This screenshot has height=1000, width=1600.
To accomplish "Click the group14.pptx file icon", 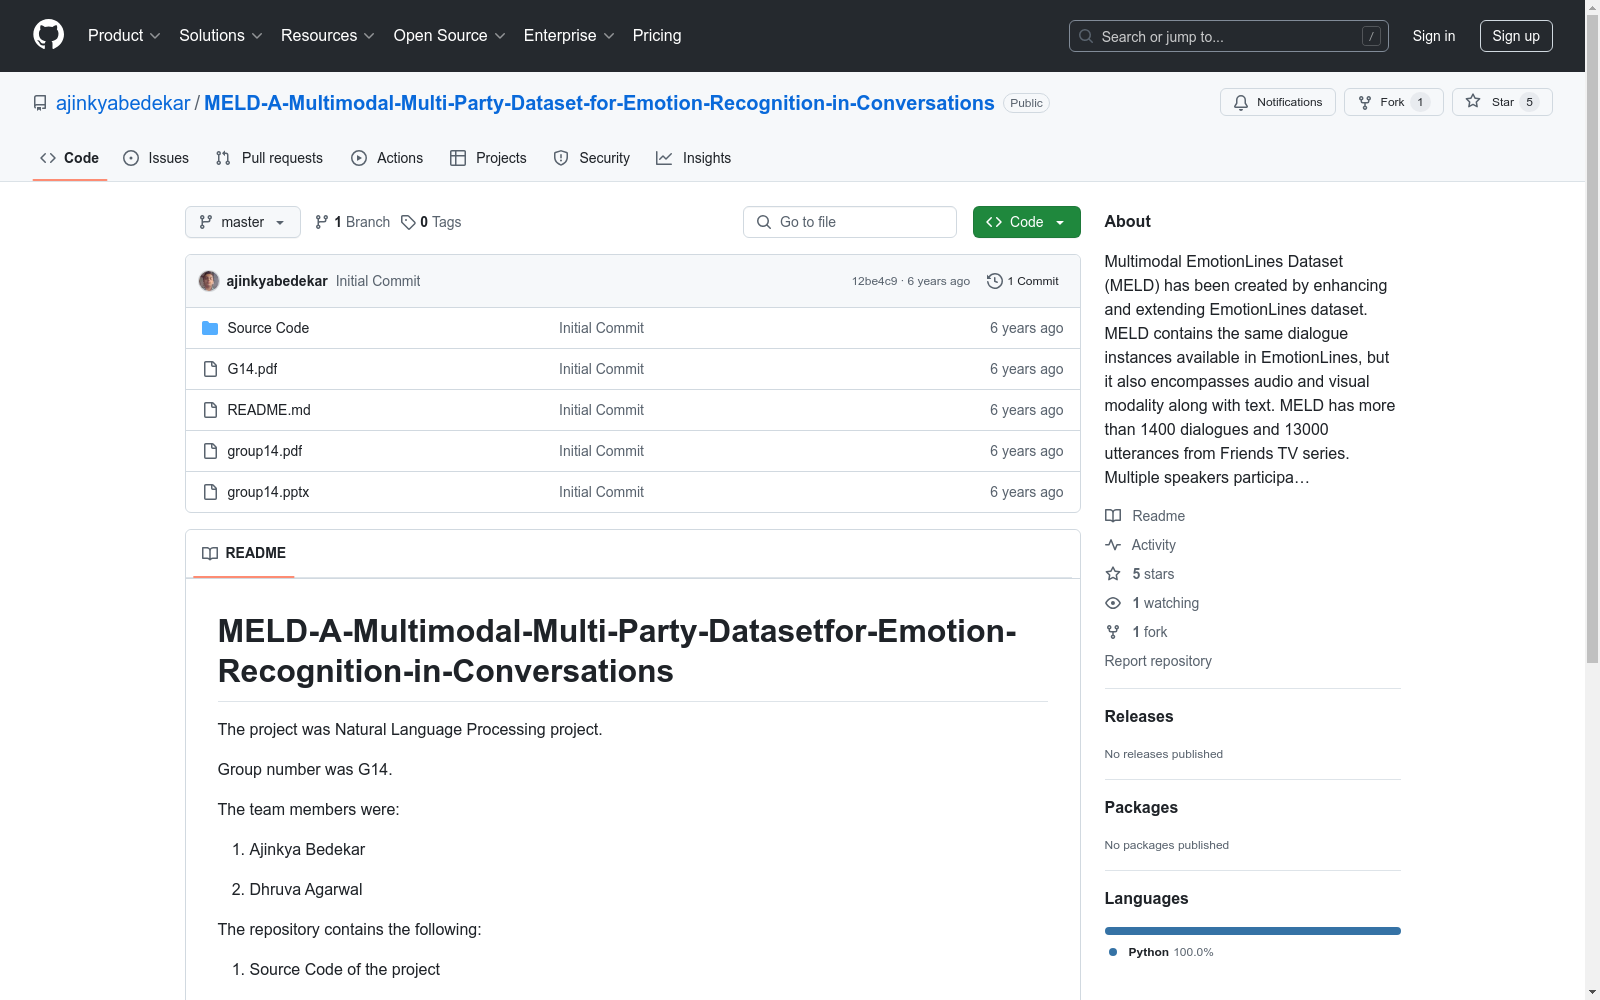I will (210, 492).
